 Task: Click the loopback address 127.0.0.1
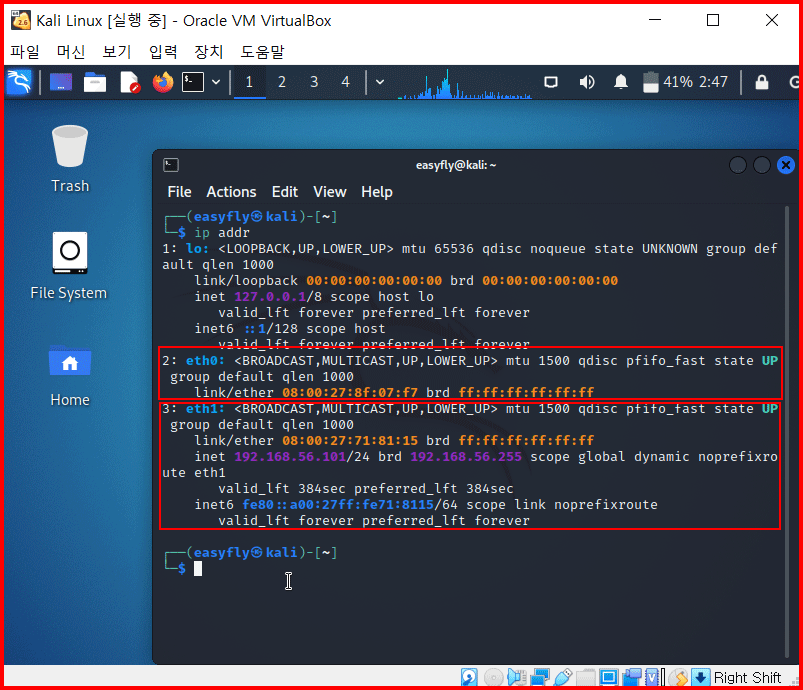coord(270,297)
